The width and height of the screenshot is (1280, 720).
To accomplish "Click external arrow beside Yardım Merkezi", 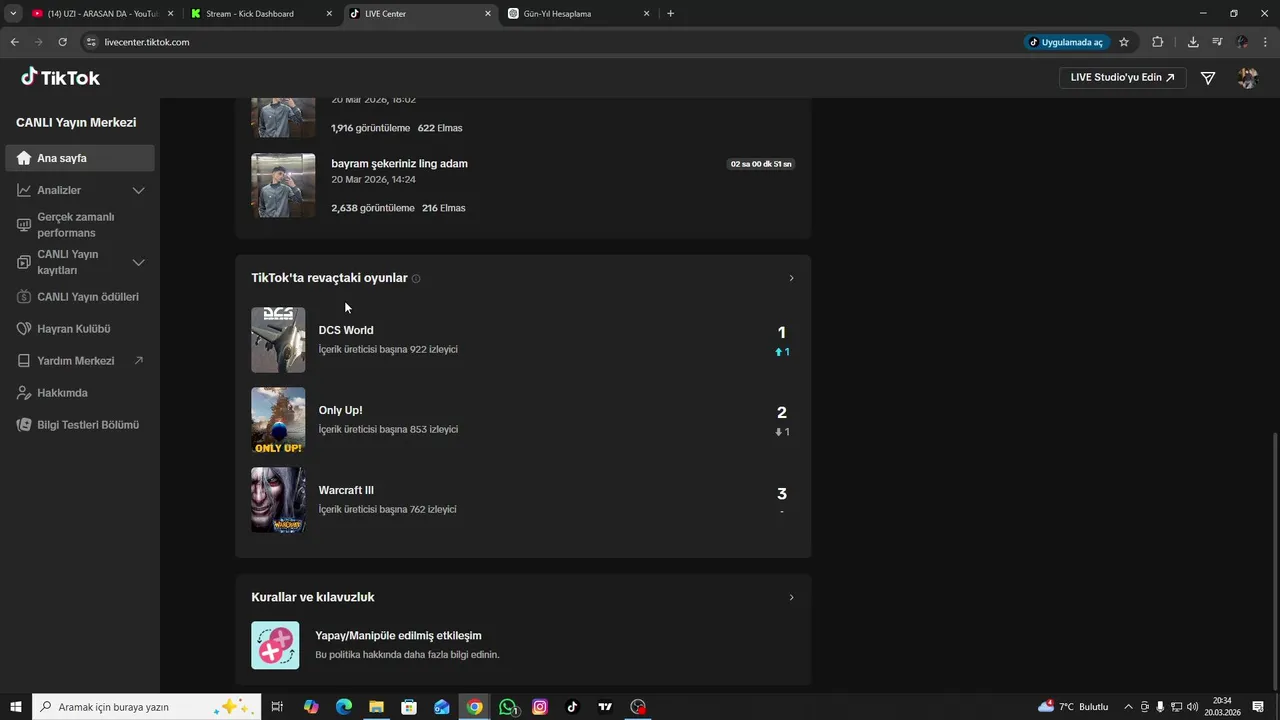I will (x=139, y=360).
